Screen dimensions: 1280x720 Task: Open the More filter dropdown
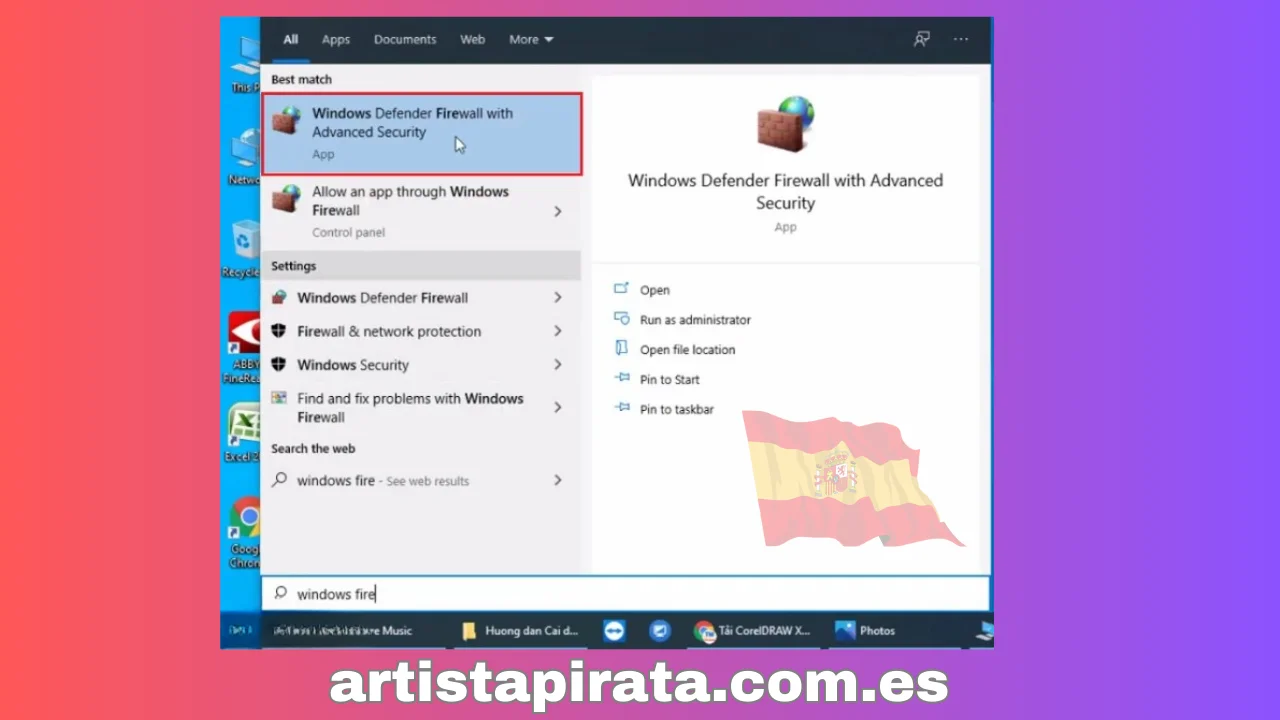coord(531,40)
